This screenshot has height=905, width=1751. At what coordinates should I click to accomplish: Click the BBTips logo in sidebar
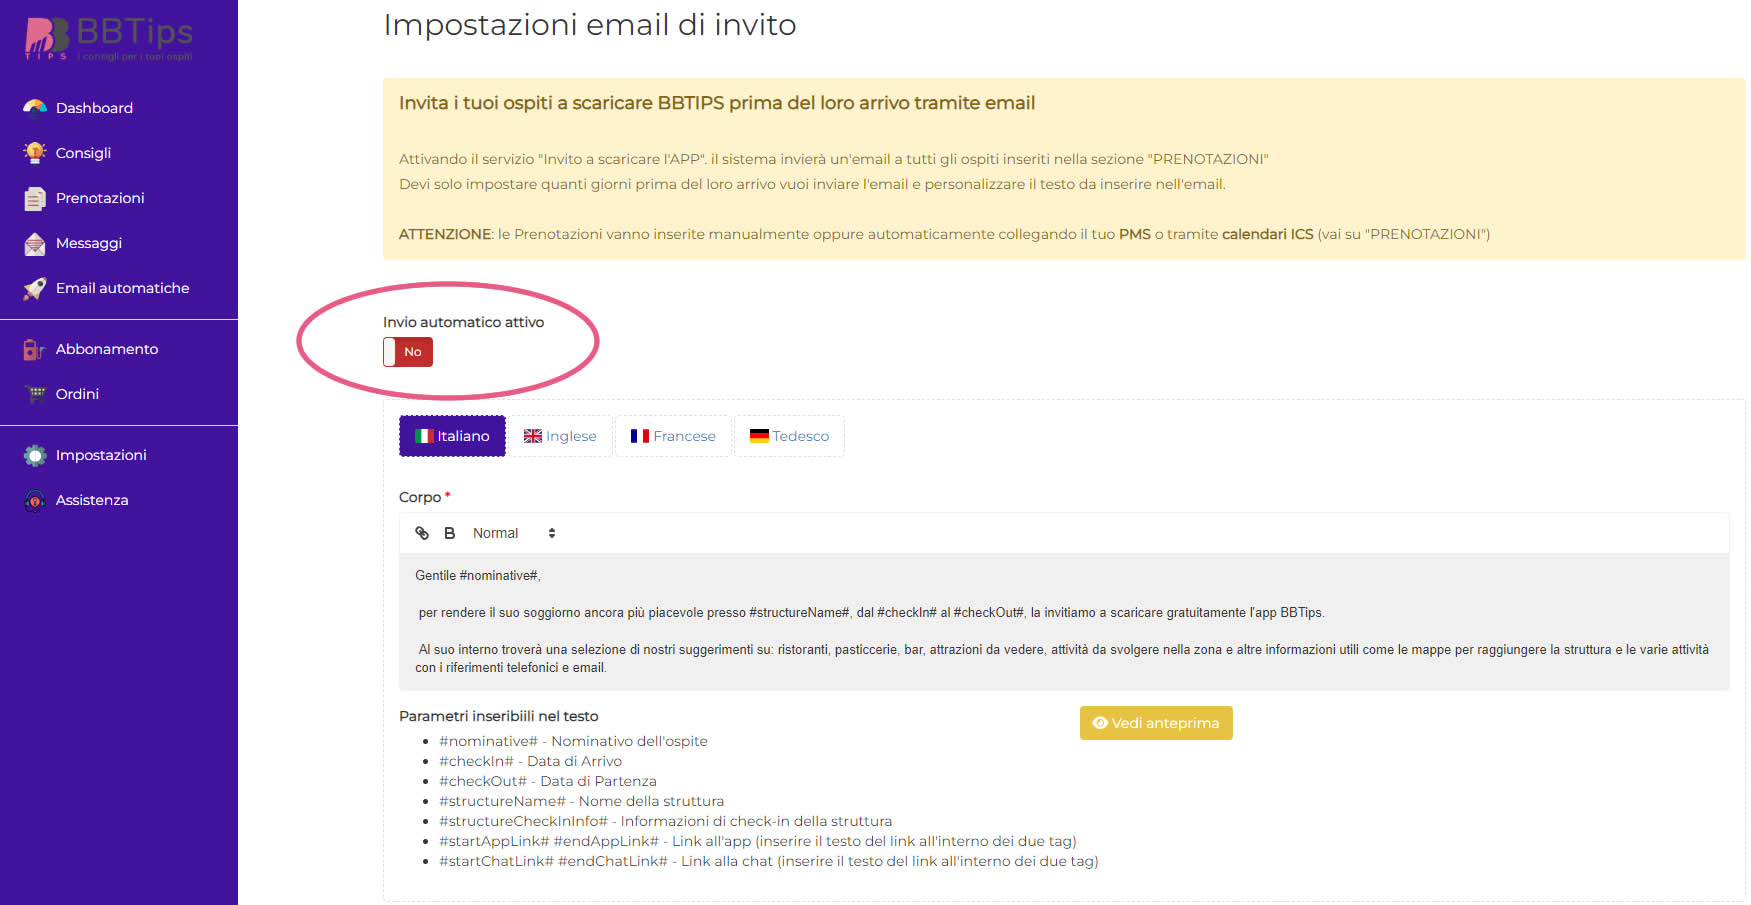coord(109,38)
